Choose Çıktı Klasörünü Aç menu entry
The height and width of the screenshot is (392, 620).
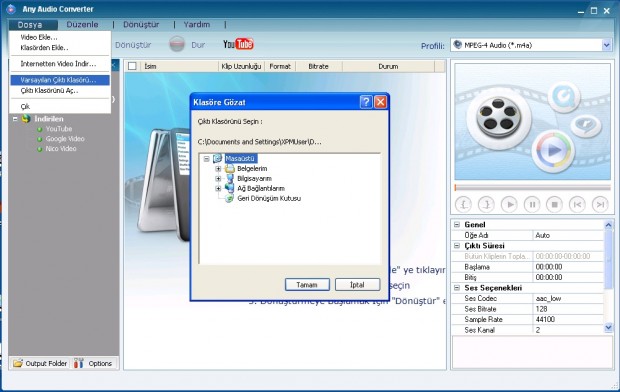[60, 91]
